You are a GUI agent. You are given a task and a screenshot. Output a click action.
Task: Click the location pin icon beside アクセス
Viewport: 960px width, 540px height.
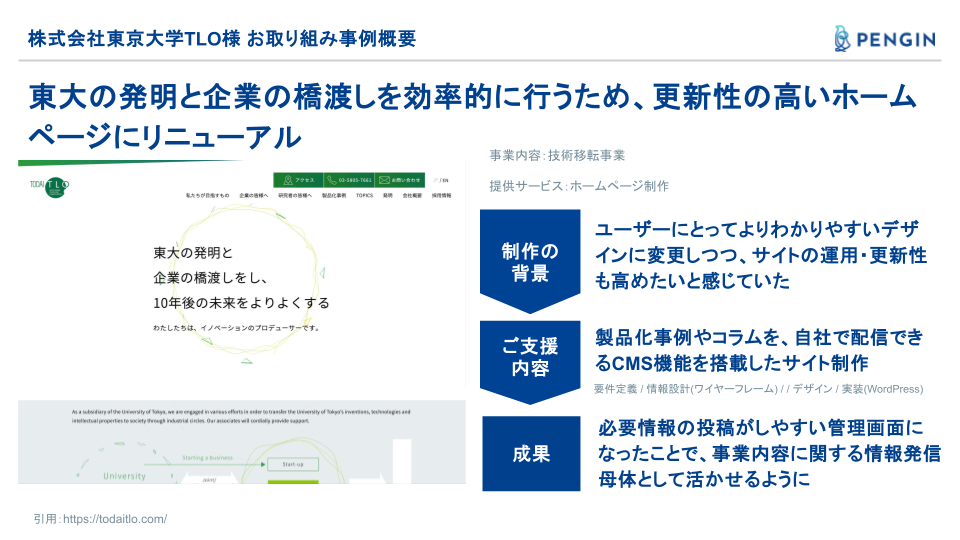[288, 180]
